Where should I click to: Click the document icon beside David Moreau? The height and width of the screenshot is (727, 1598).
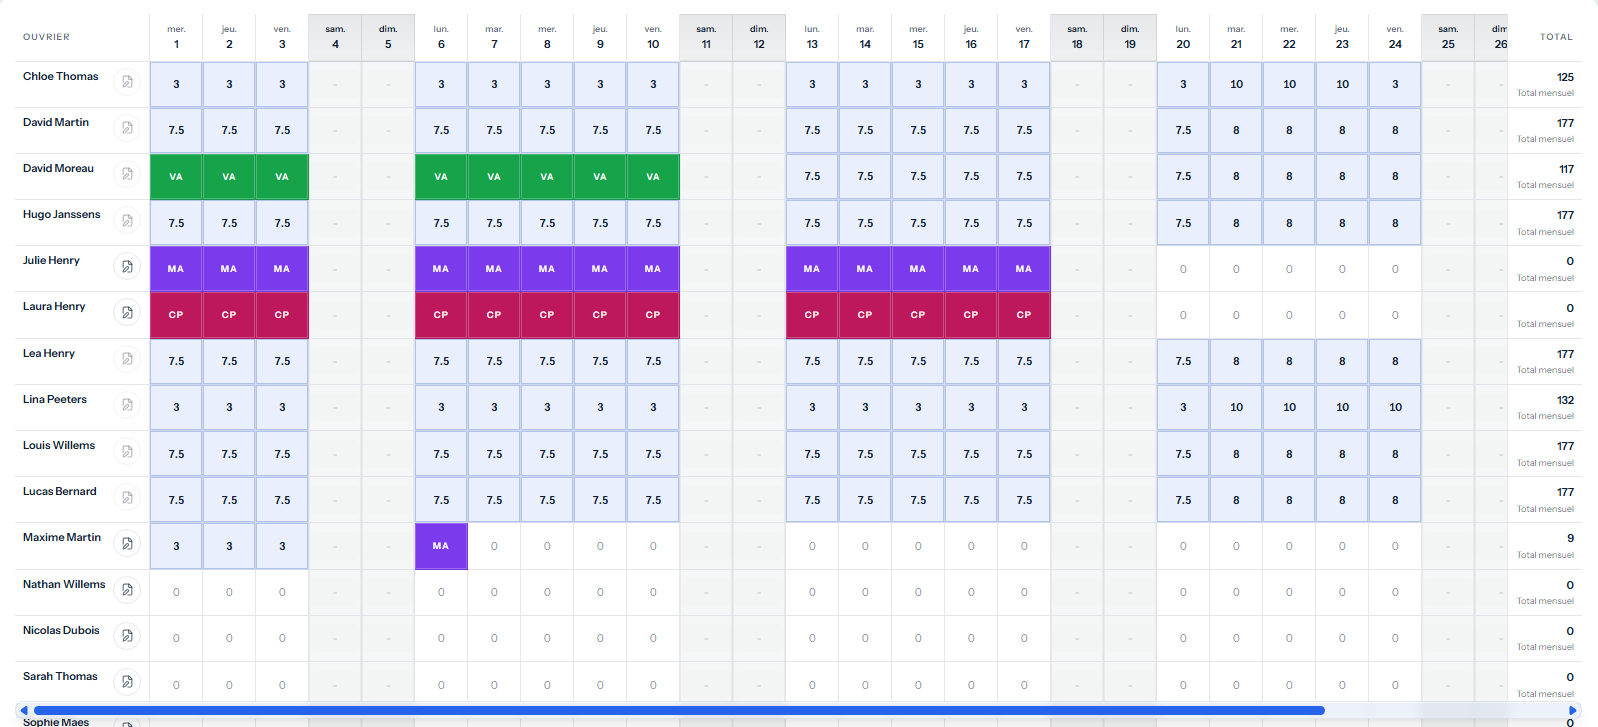tap(127, 174)
